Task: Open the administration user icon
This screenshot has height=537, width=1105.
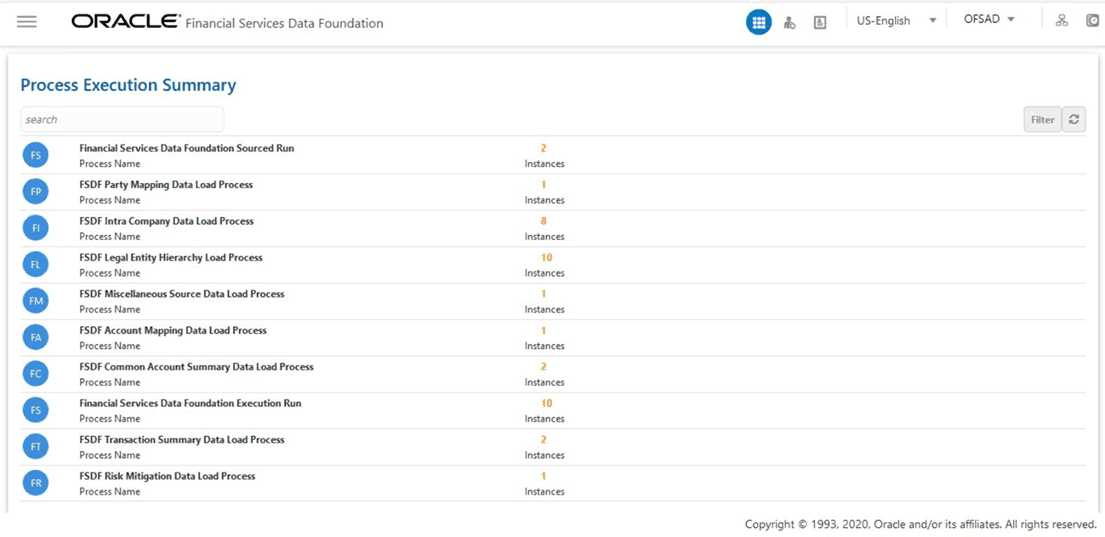Action: 790,22
